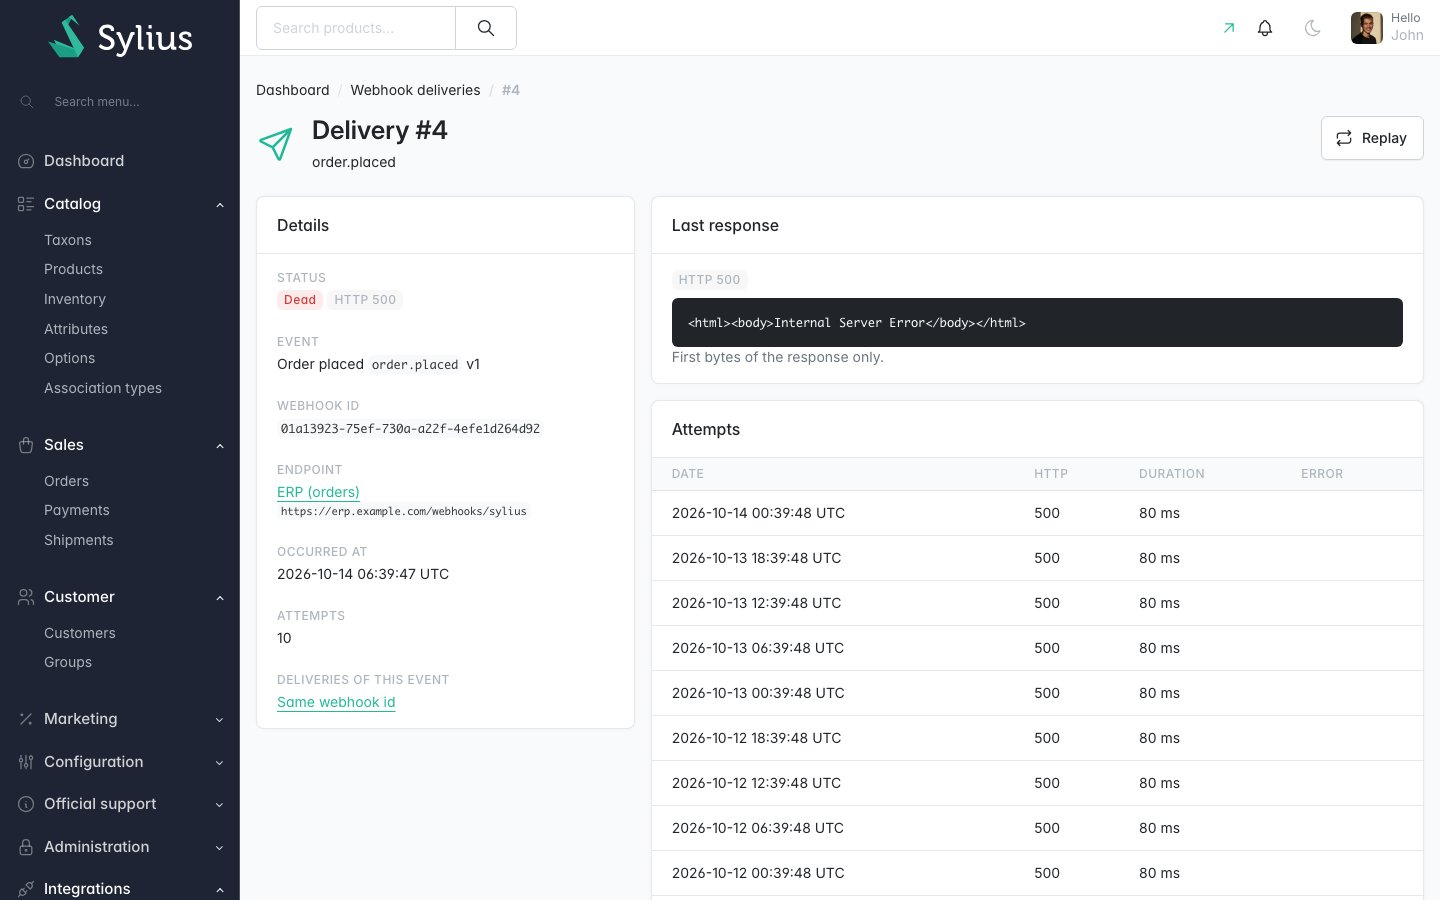Click the 2026-10-14 00:39:48 UTC attempt
The height and width of the screenshot is (900, 1440).
pos(758,513)
